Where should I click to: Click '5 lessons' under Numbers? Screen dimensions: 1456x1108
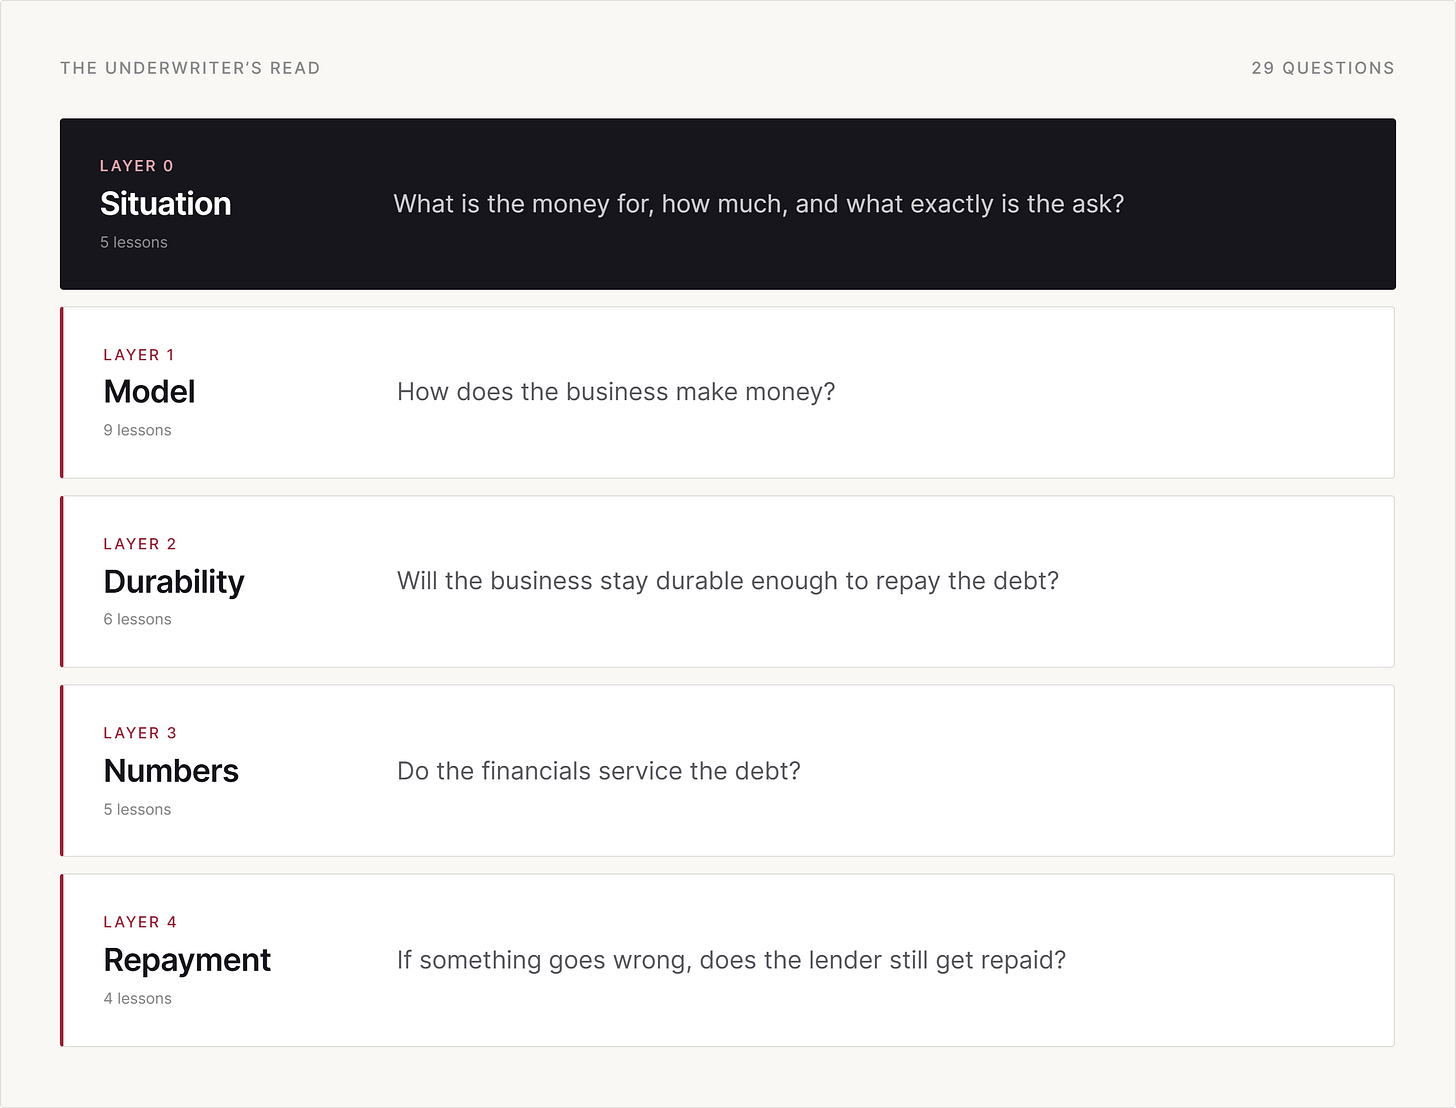[x=137, y=809]
